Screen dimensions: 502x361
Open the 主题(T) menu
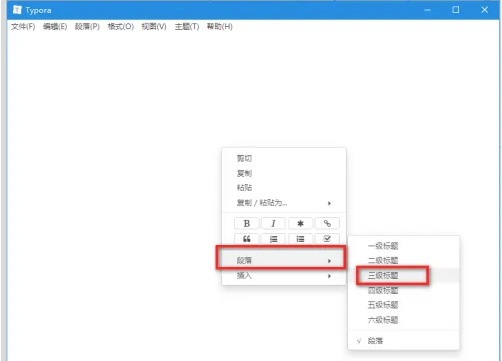[x=187, y=26]
